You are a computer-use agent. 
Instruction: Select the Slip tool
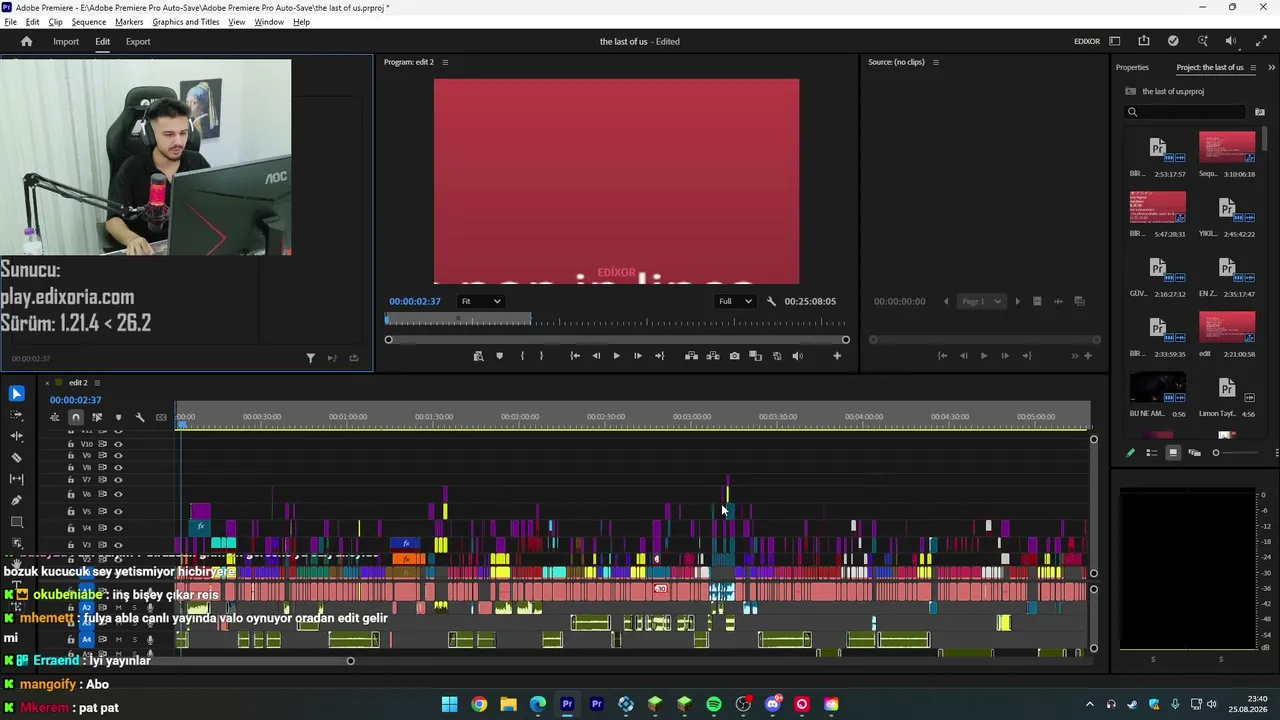click(16, 479)
